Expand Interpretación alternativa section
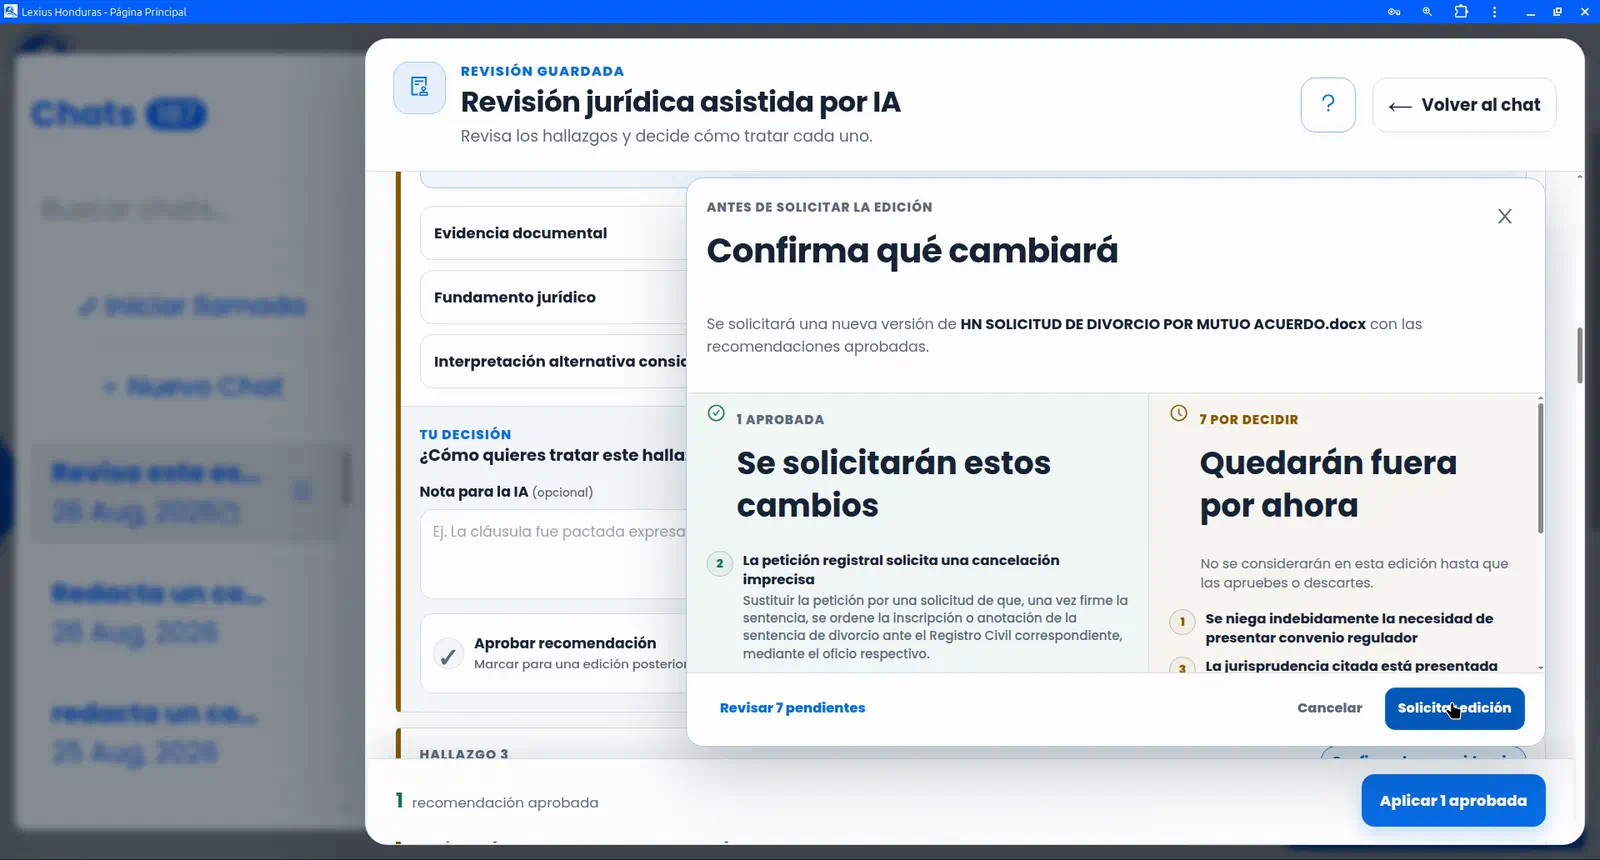 click(x=553, y=361)
